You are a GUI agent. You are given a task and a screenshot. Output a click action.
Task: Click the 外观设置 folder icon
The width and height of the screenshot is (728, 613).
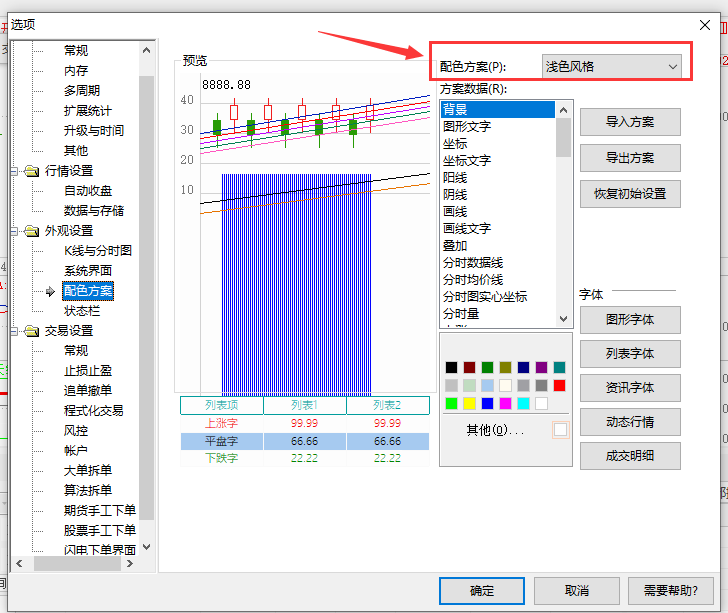[32, 231]
